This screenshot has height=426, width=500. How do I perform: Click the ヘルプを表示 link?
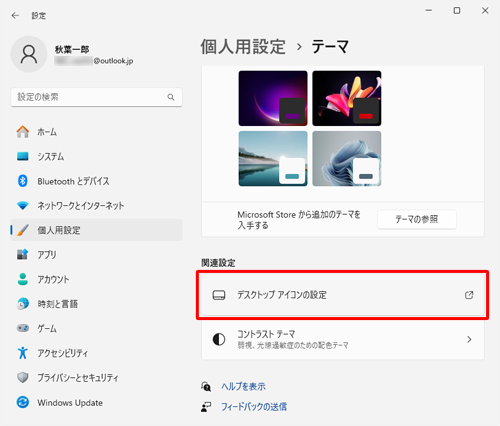(x=244, y=386)
